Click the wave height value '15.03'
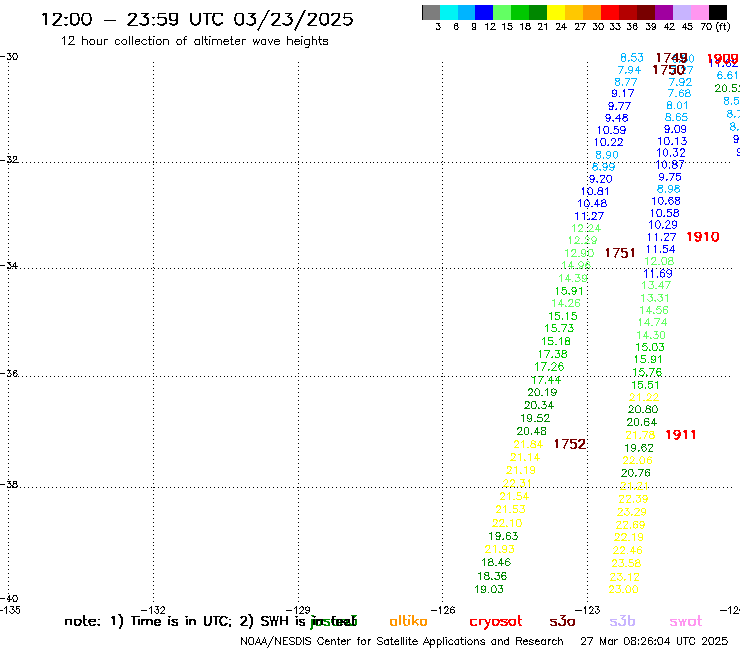This screenshot has height=650, width=740. (649, 347)
